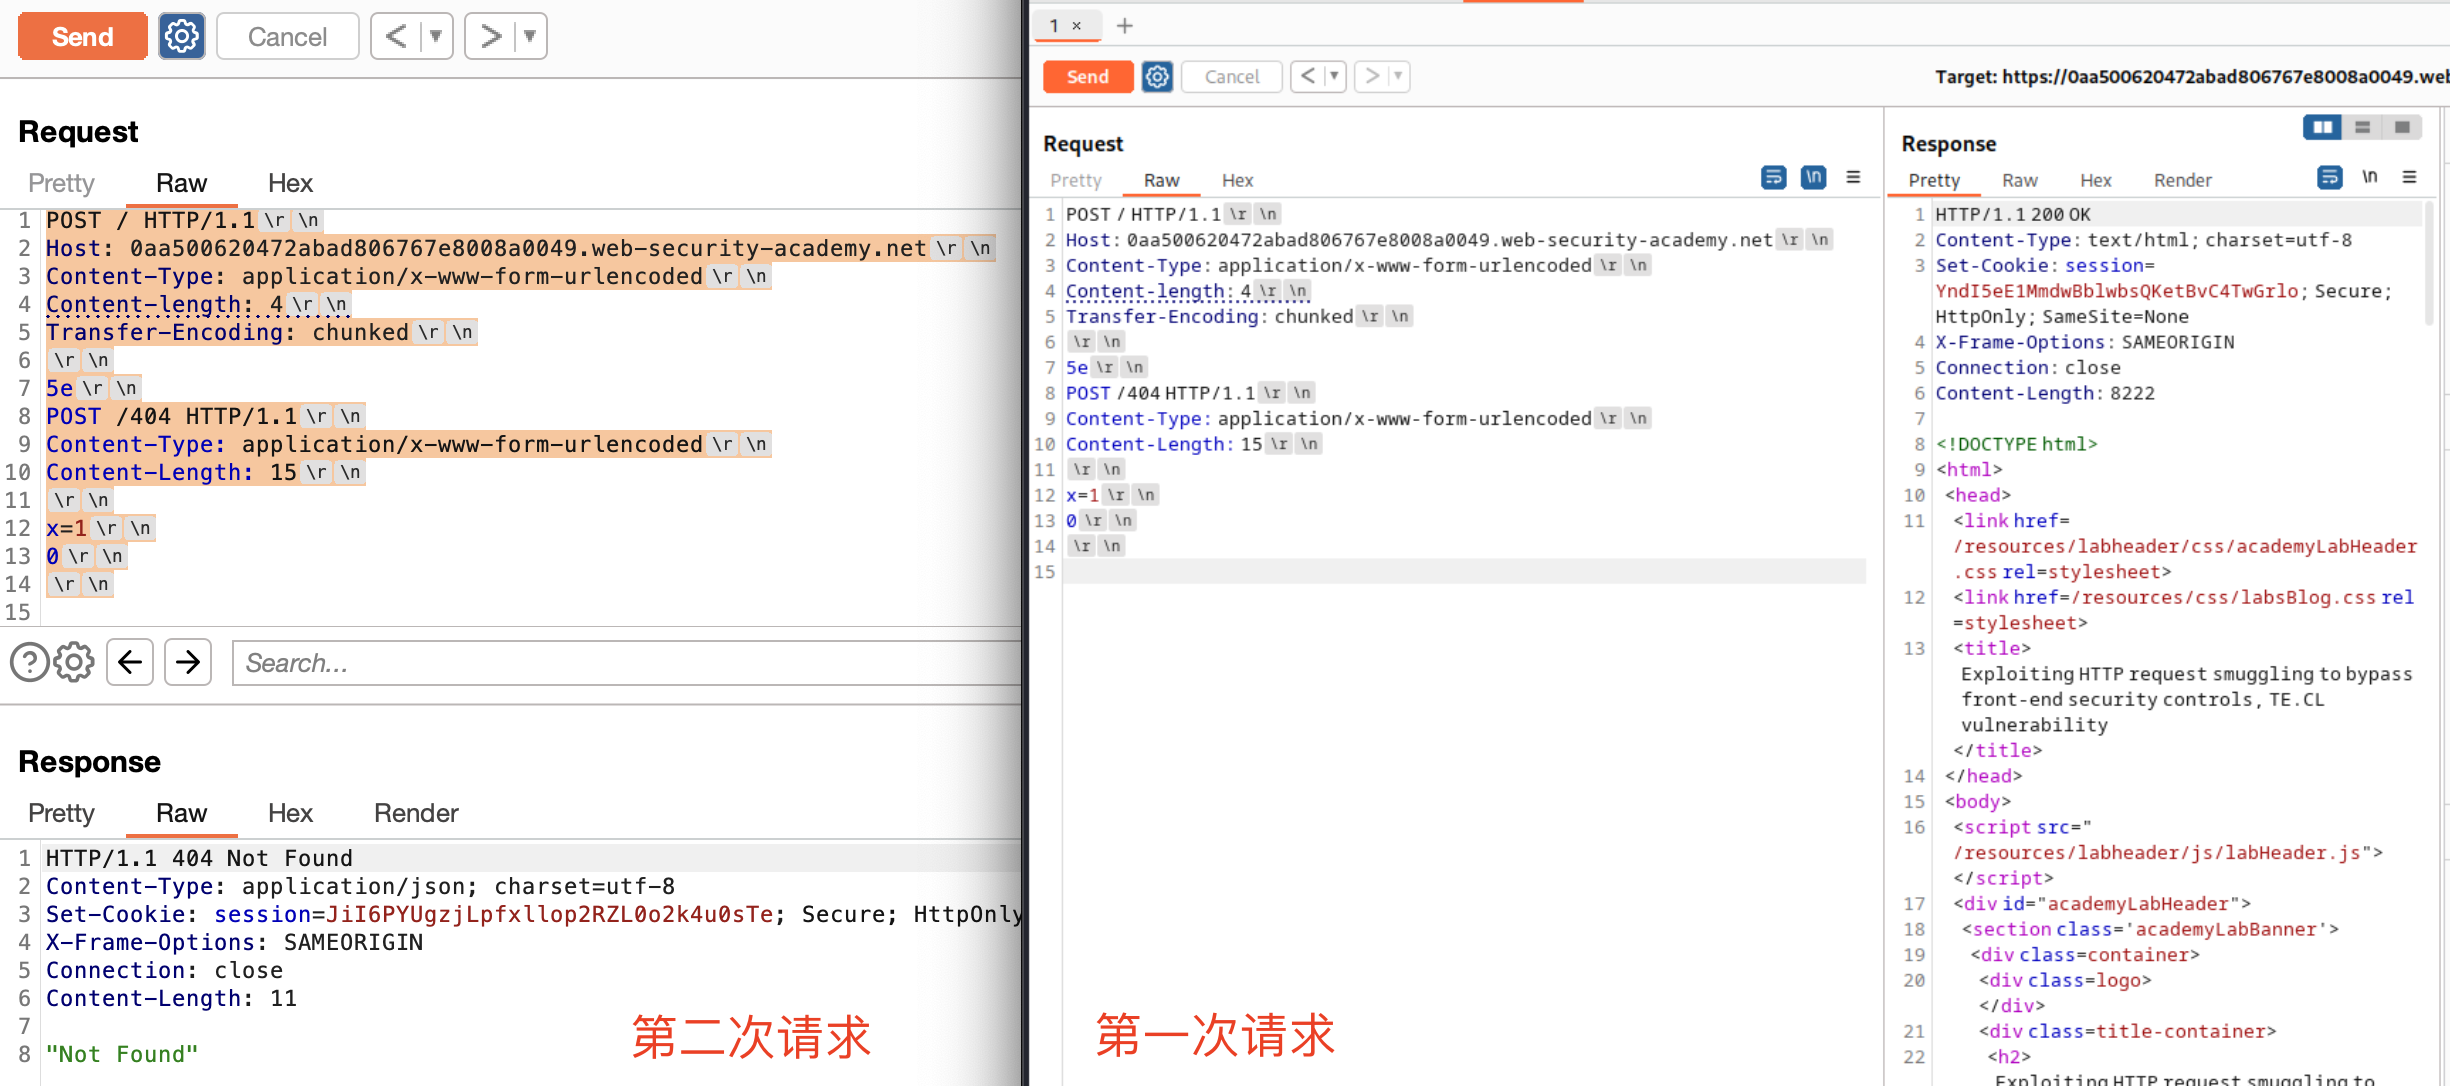The image size is (2450, 1086).
Task: Click search settings gear next to help icon
Action: click(74, 662)
